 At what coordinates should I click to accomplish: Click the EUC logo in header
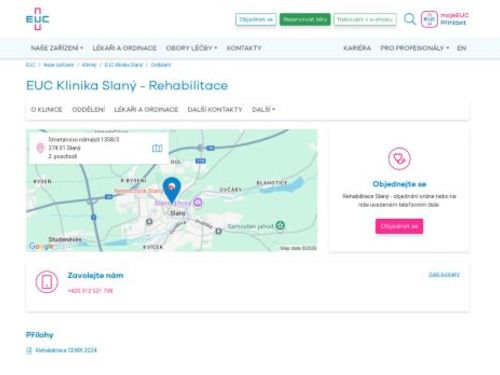[37, 19]
